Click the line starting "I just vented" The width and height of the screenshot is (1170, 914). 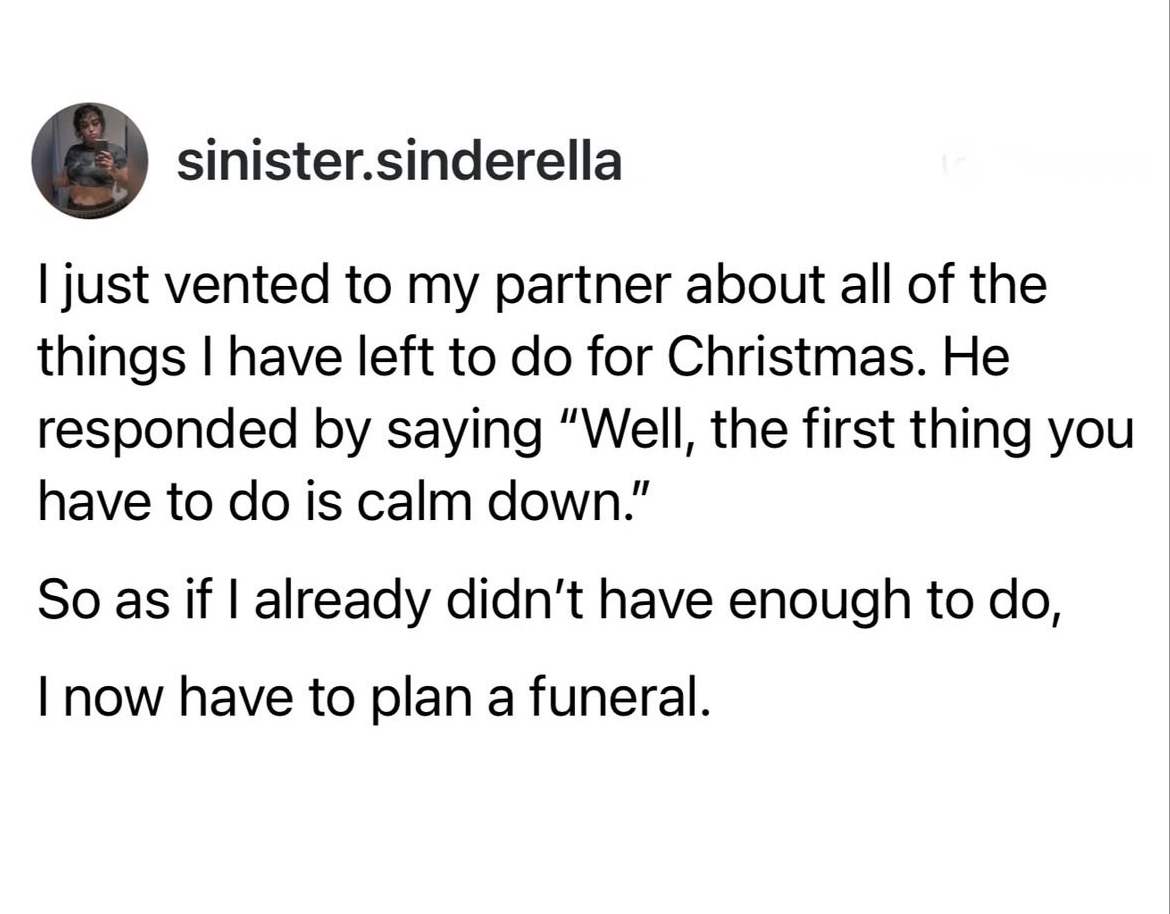(541, 288)
